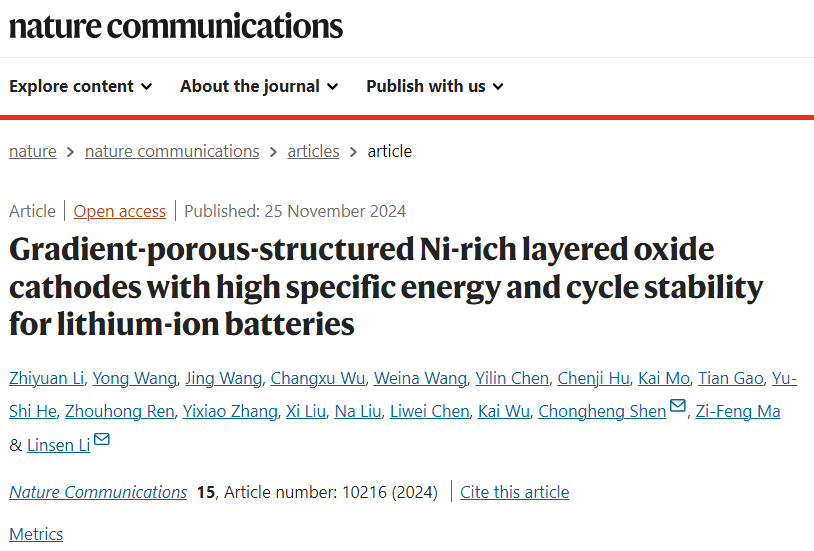Select author Zhouhong Ren
The image size is (814, 551).
(x=119, y=411)
